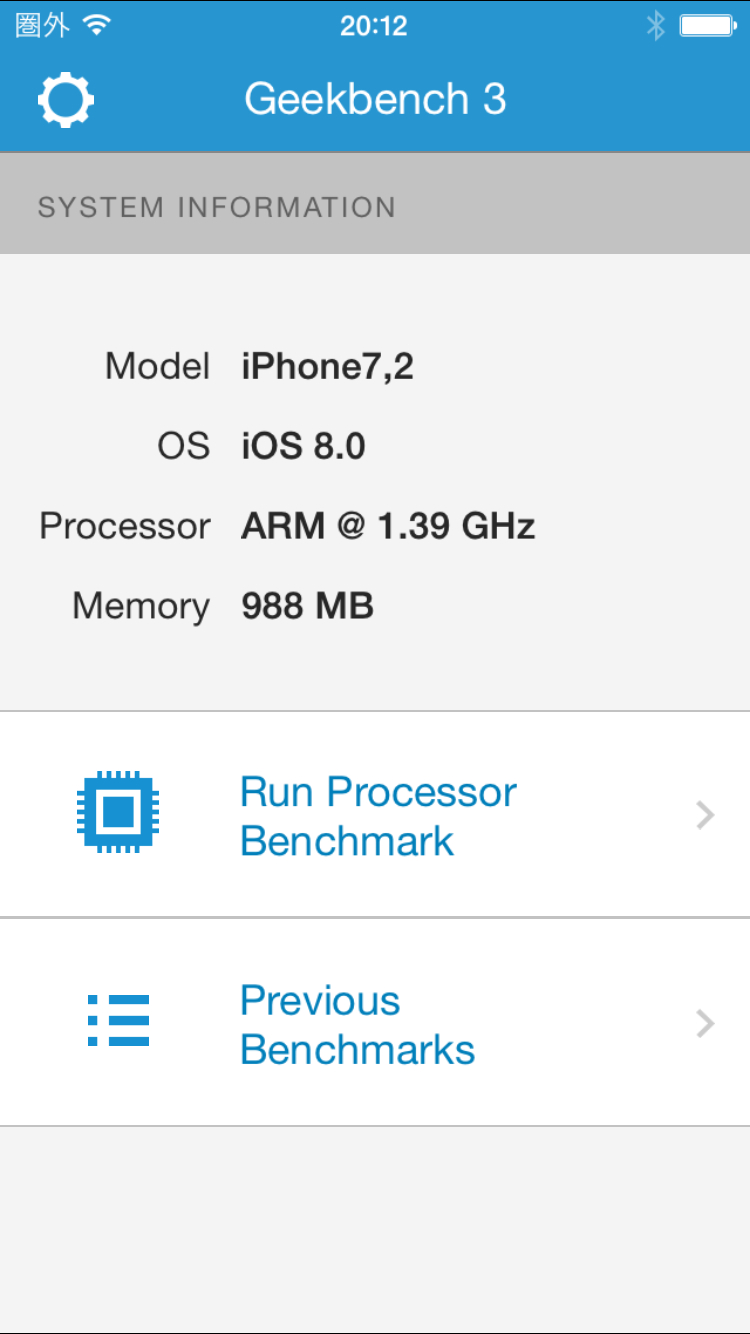The width and height of the screenshot is (750, 1334).
Task: Tap the Geekbench 3 title
Action: 375,99
